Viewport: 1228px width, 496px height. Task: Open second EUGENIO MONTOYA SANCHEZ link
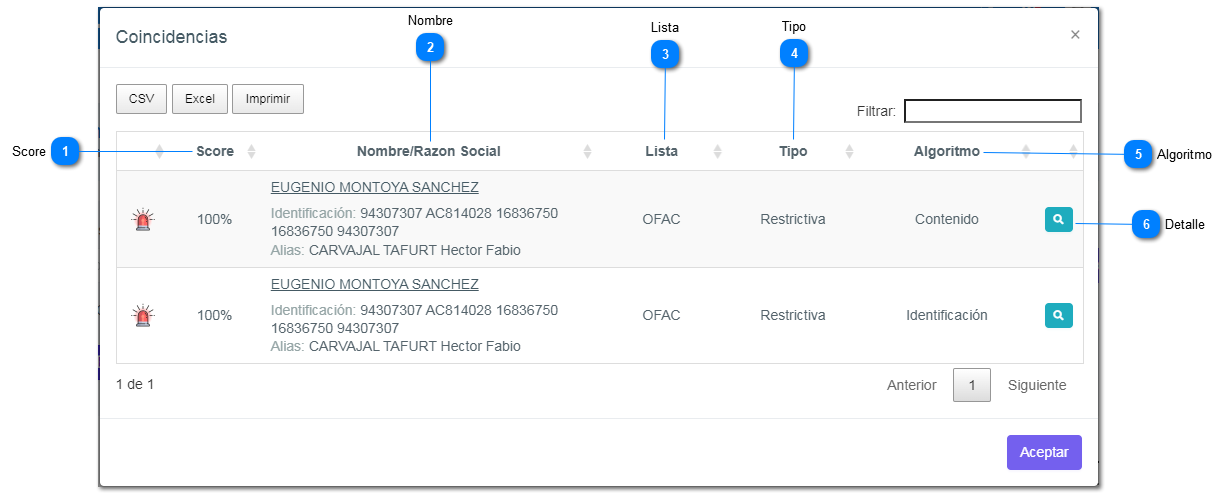(374, 284)
